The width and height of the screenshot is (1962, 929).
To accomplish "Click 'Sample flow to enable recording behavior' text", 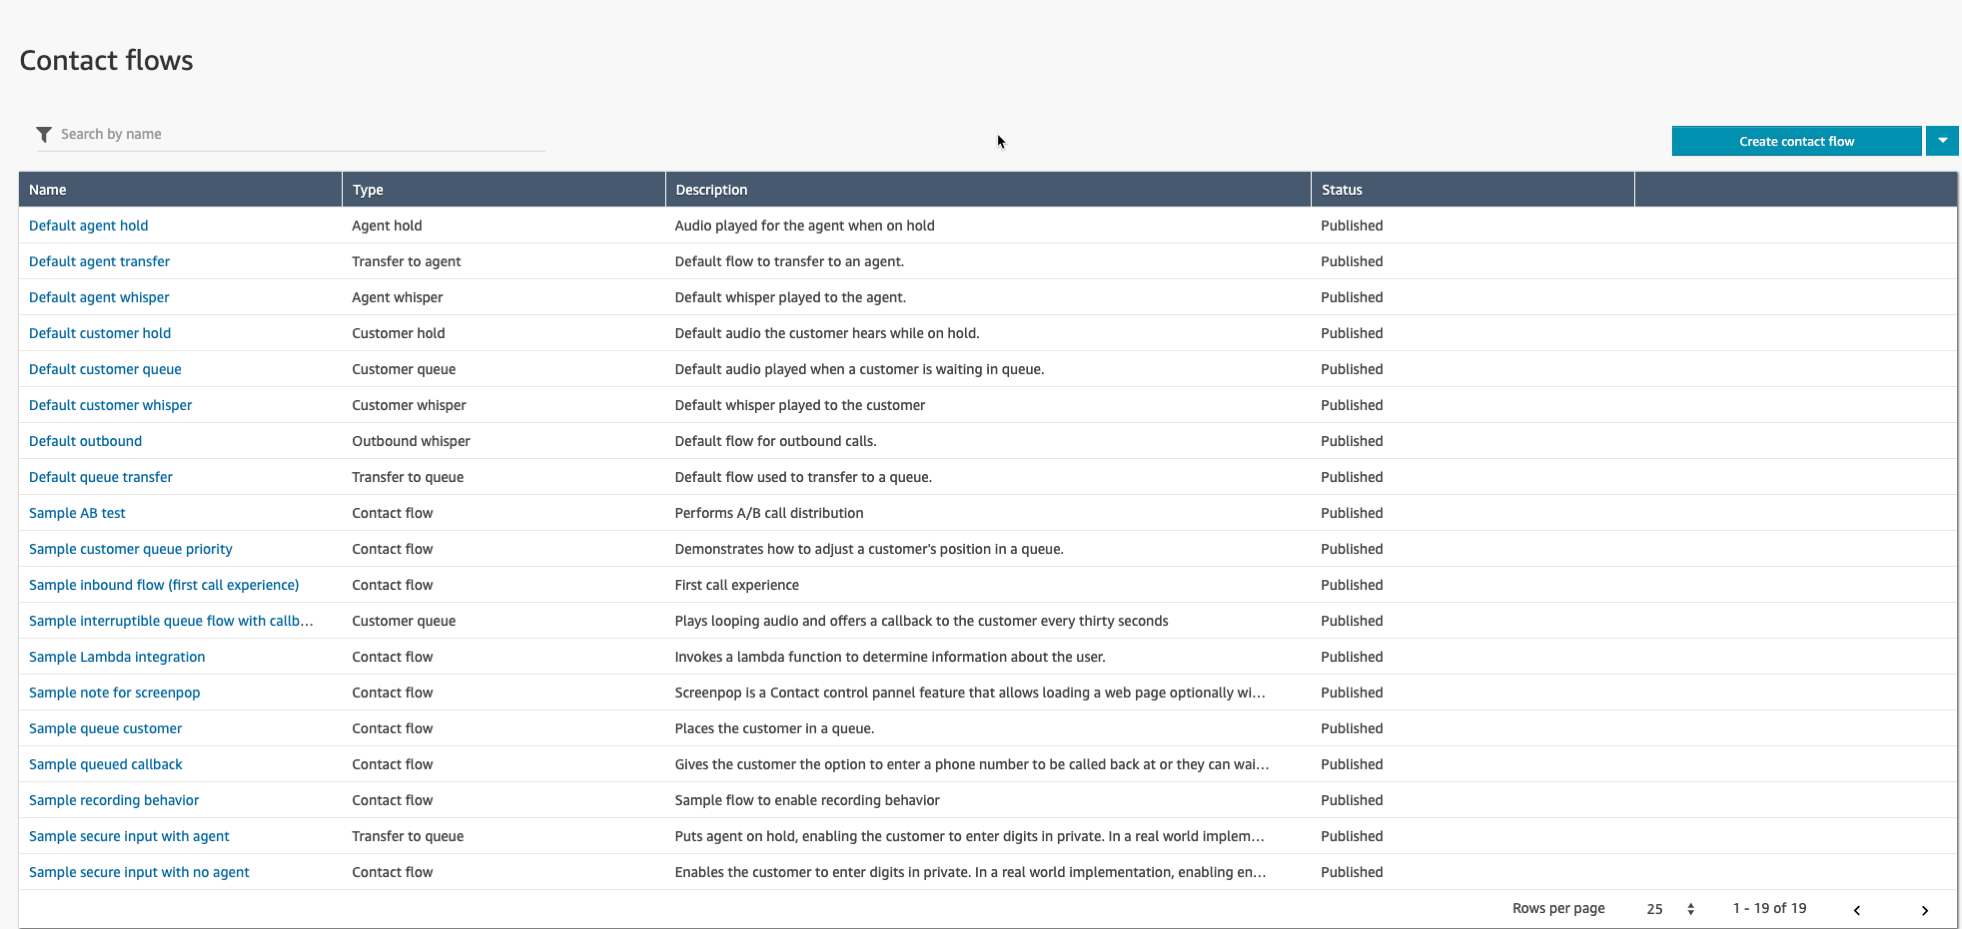I will [807, 801].
